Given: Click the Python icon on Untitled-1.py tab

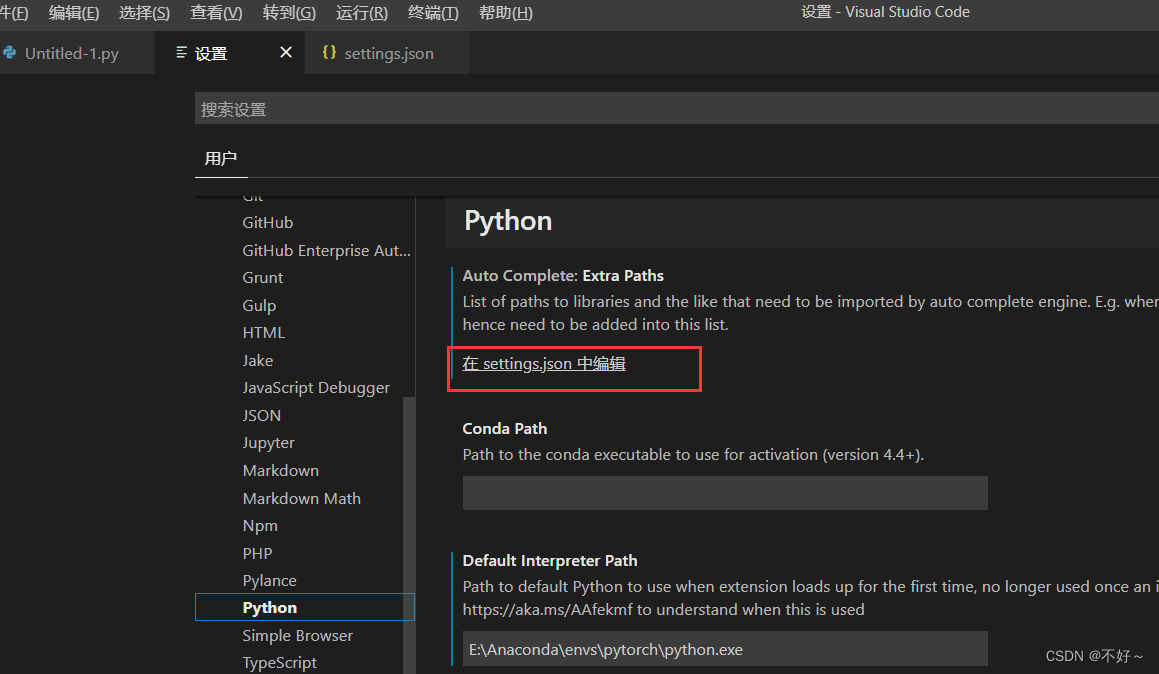Looking at the screenshot, I should click(10, 52).
